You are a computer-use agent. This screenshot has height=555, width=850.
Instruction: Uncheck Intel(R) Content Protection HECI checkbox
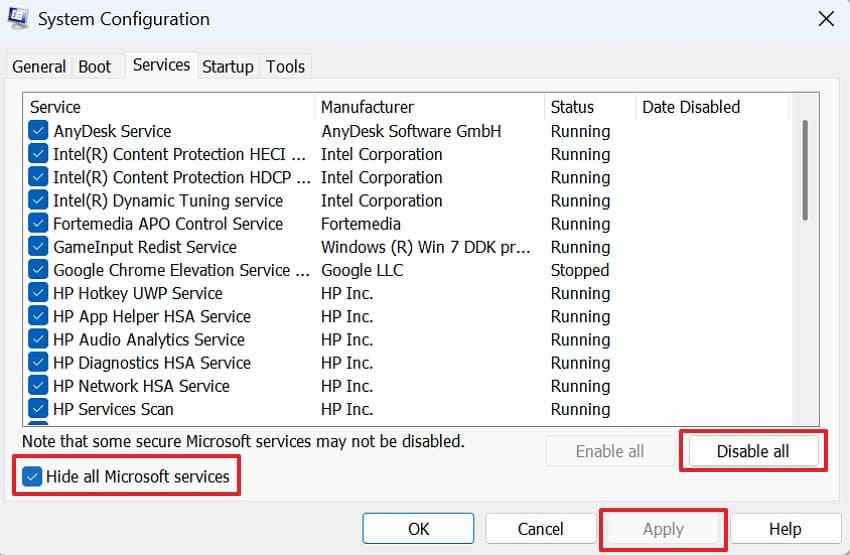click(x=38, y=154)
